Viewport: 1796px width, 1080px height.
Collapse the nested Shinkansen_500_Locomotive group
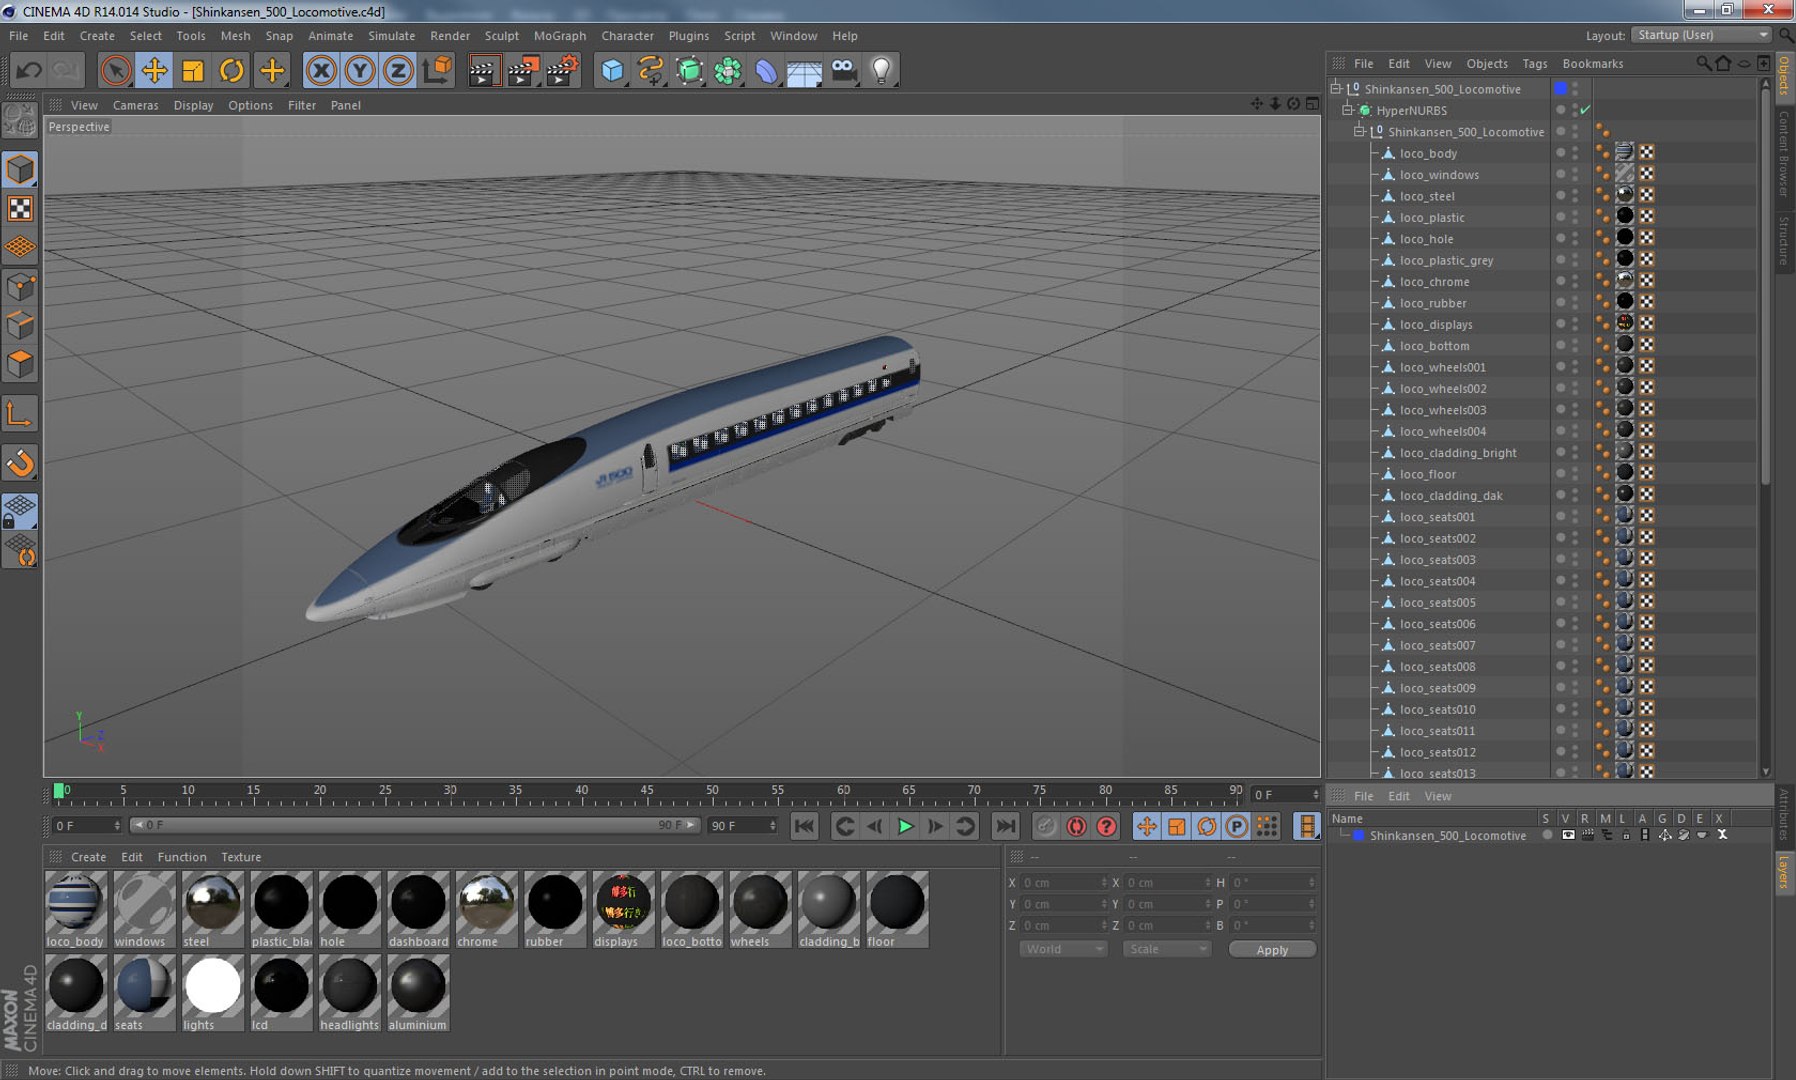pyautogui.click(x=1359, y=132)
